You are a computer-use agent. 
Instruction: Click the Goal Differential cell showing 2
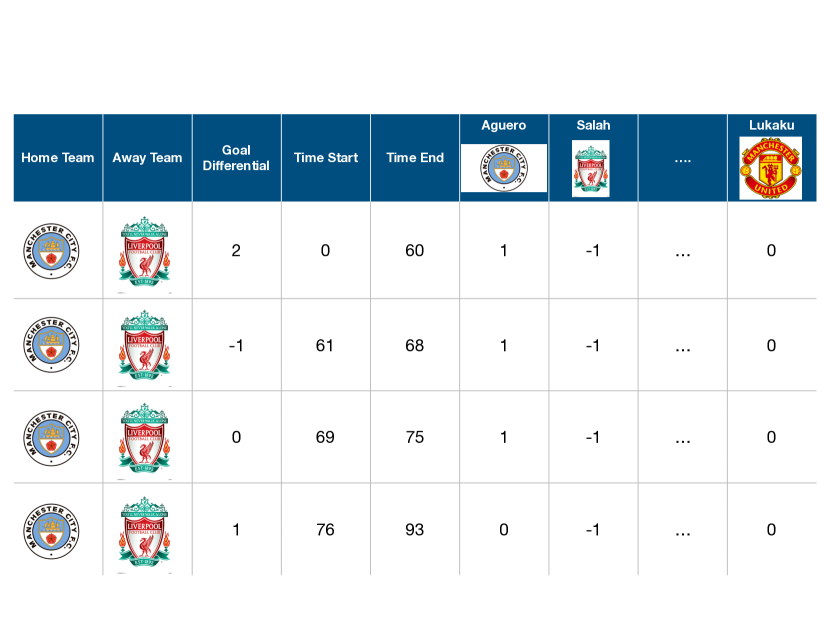tap(236, 251)
